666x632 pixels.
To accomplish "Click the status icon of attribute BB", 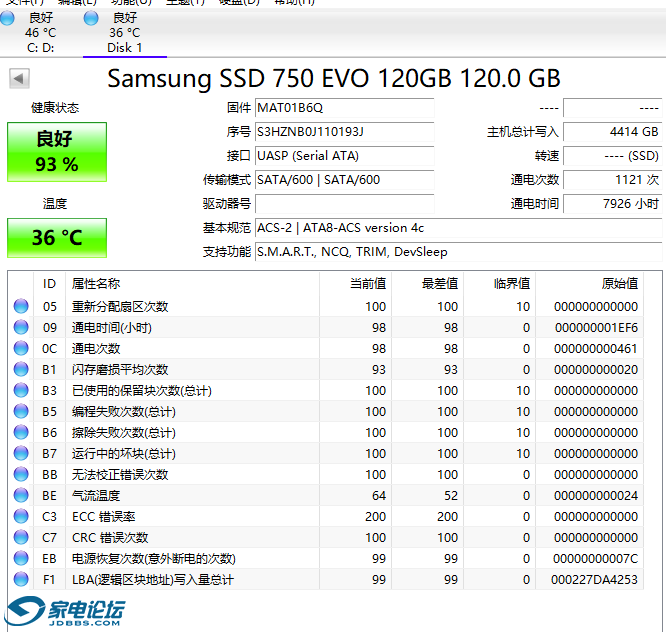I will click(x=21, y=474).
